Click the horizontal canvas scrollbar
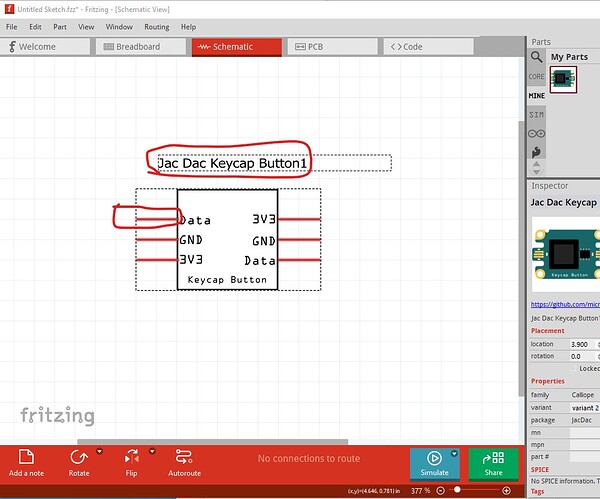 coord(212,442)
